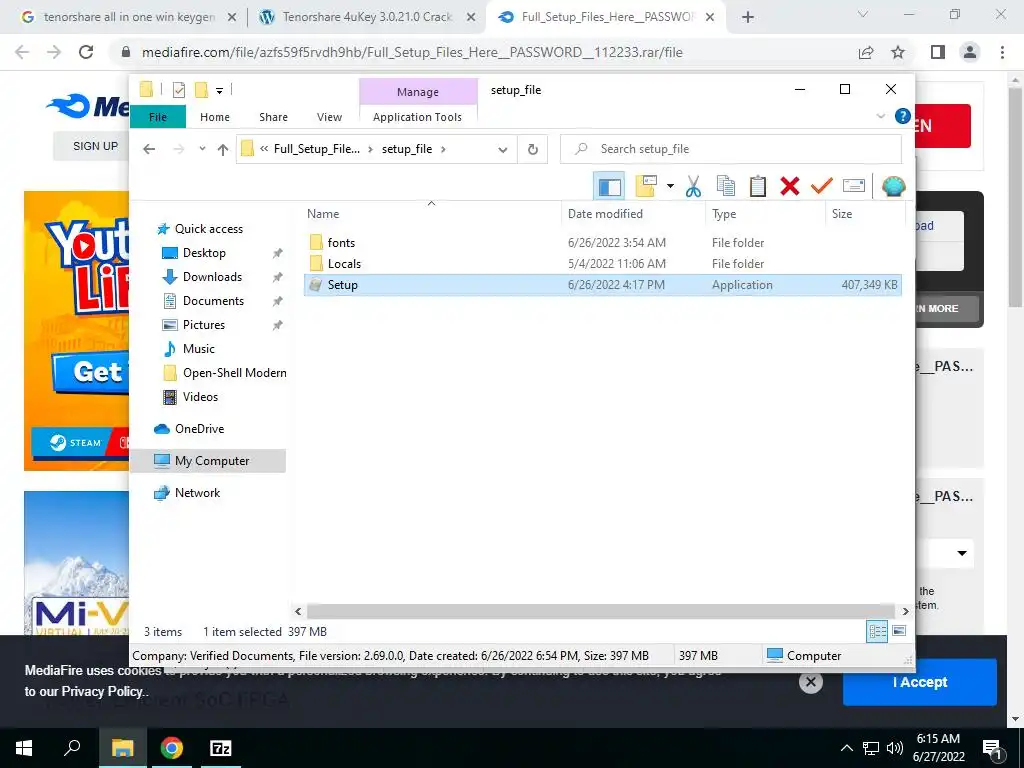Open Desktop in navigation pane
The height and width of the screenshot is (768, 1024).
[204, 253]
